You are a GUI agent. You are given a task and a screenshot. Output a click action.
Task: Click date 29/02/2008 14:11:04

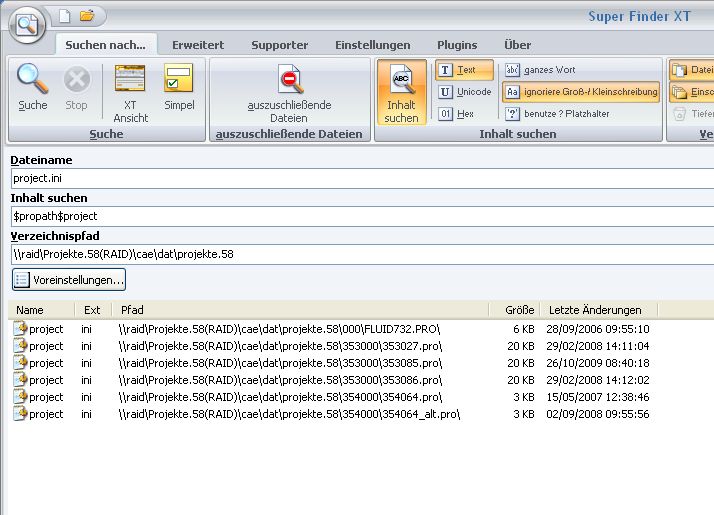coord(597,346)
